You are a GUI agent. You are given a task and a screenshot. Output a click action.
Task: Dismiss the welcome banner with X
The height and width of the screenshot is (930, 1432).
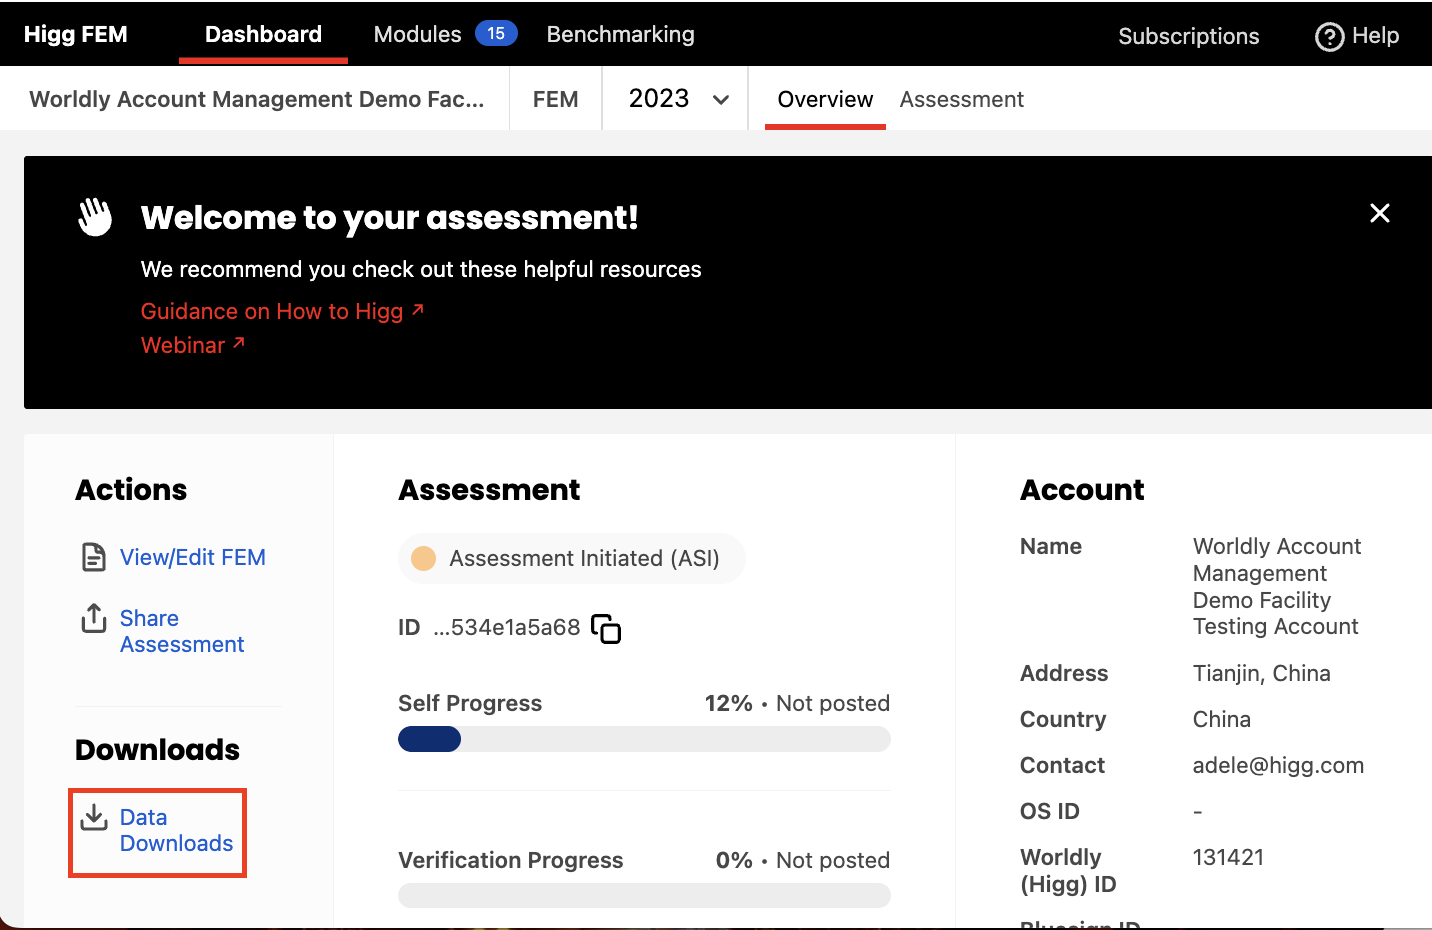(x=1379, y=213)
